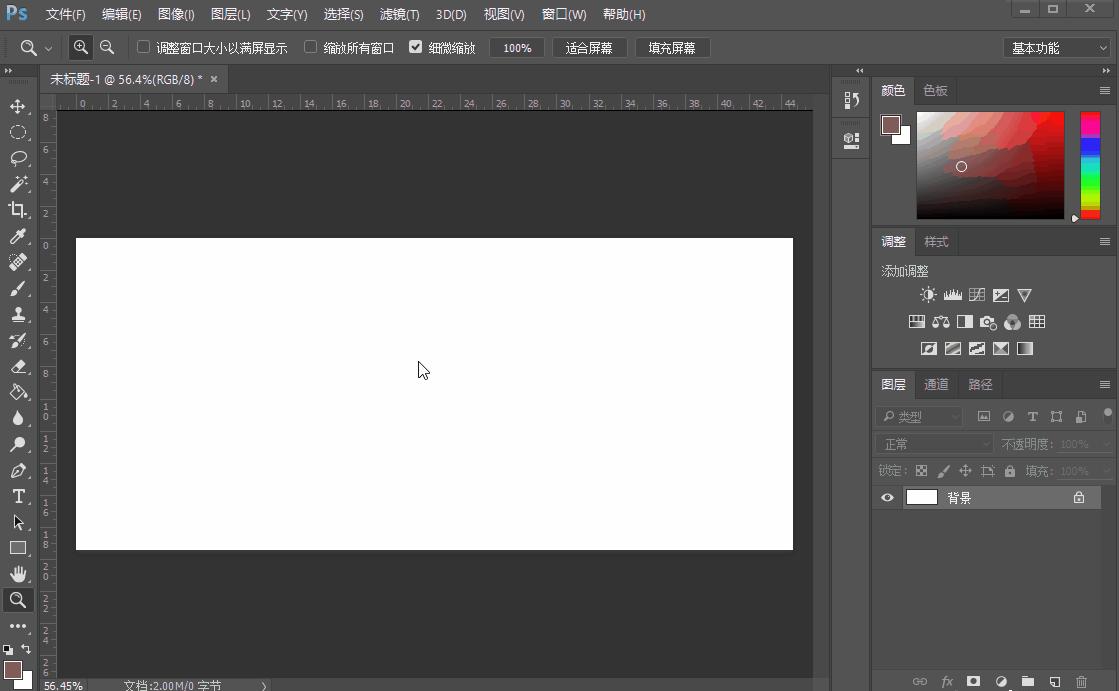
Task: Click the Brightness/Contrast adjustment icon
Action: point(928,295)
